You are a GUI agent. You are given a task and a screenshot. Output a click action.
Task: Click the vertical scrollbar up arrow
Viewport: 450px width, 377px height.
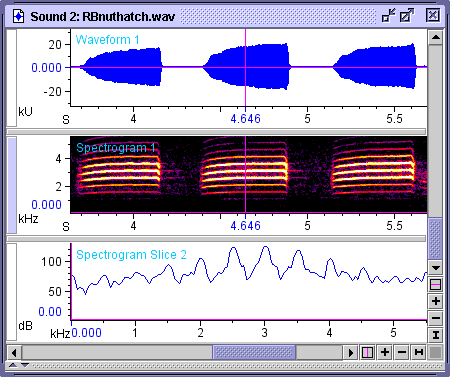pos(435,37)
